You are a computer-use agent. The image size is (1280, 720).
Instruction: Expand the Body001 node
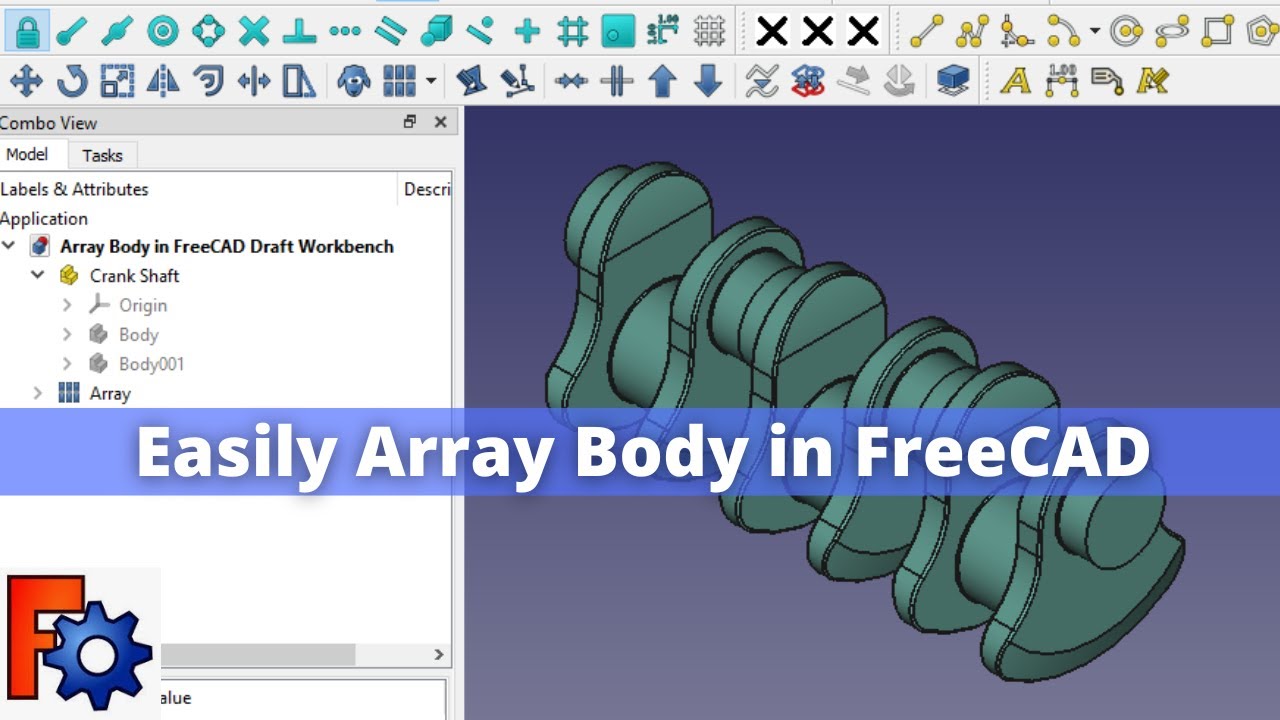(67, 364)
